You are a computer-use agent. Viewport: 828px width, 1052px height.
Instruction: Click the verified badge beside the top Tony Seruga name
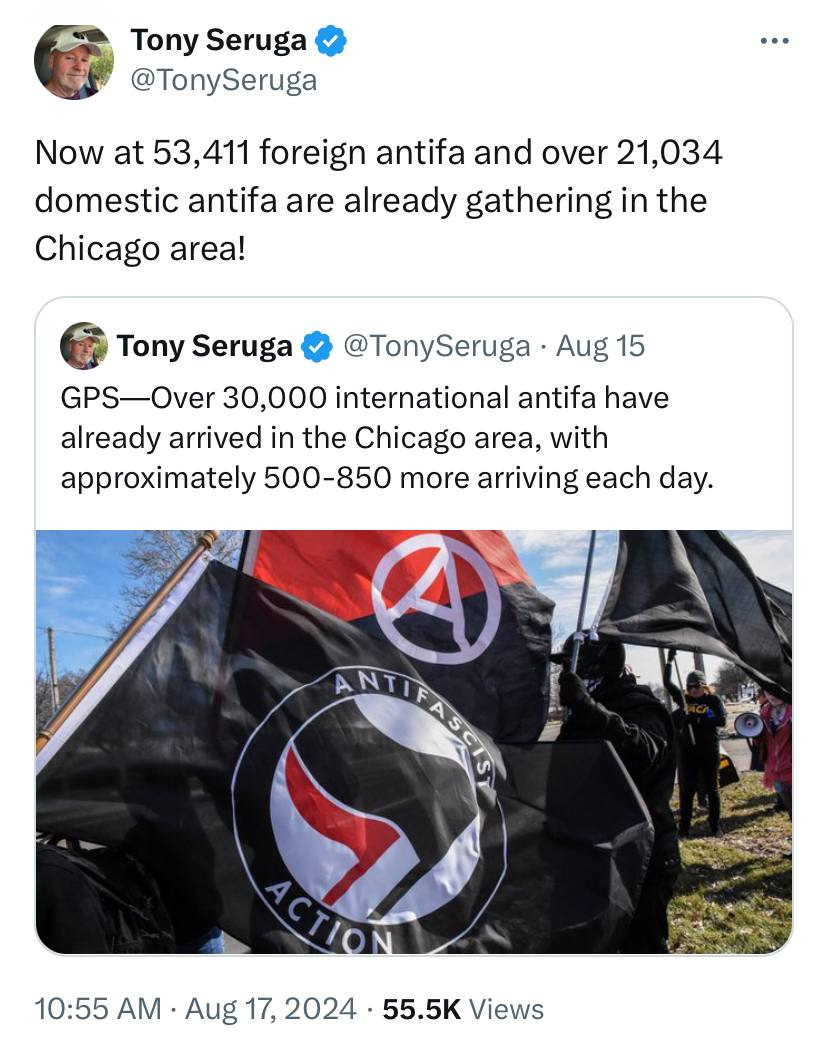(x=331, y=40)
